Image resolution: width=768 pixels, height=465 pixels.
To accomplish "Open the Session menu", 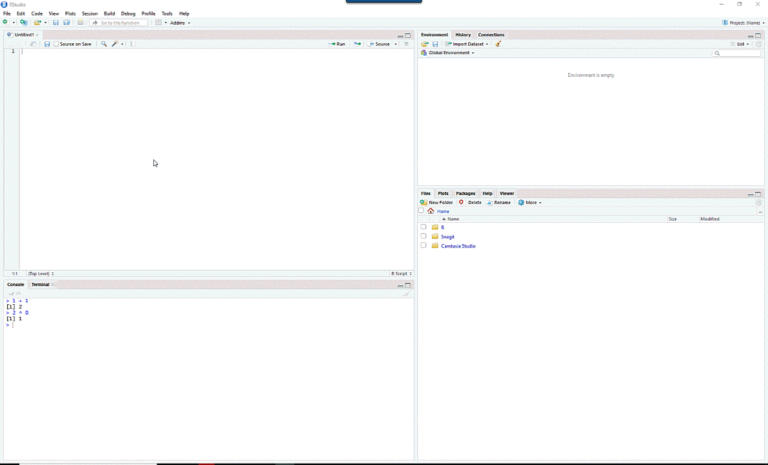I will click(x=90, y=13).
